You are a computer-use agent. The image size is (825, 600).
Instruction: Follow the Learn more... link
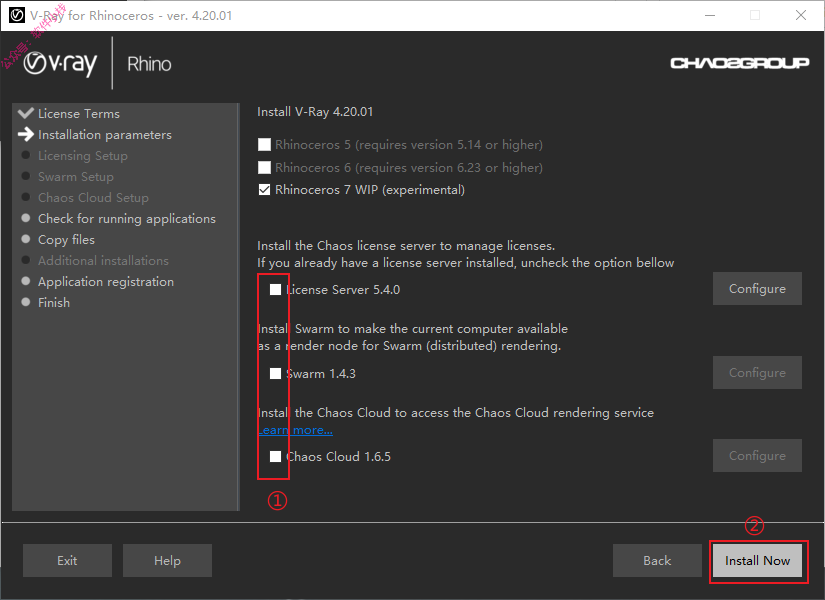295,430
